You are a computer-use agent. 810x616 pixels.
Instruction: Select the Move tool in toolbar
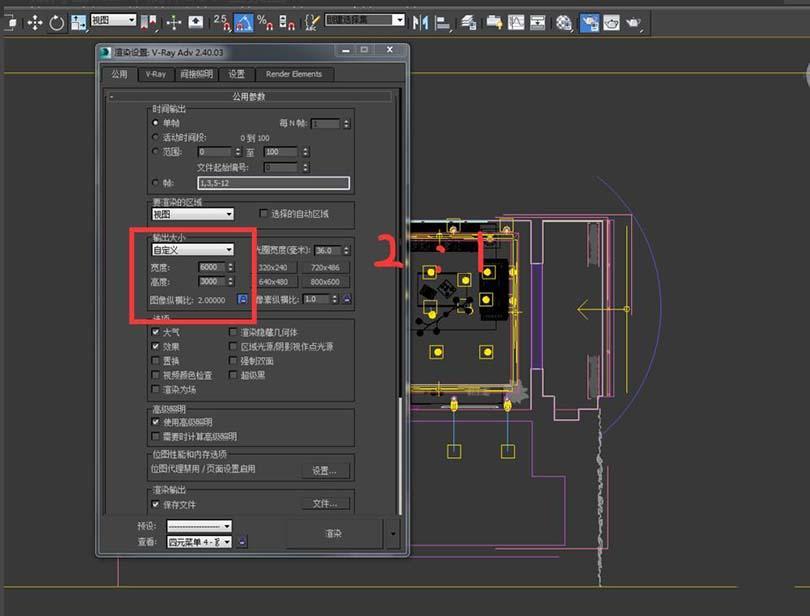[x=35, y=21]
